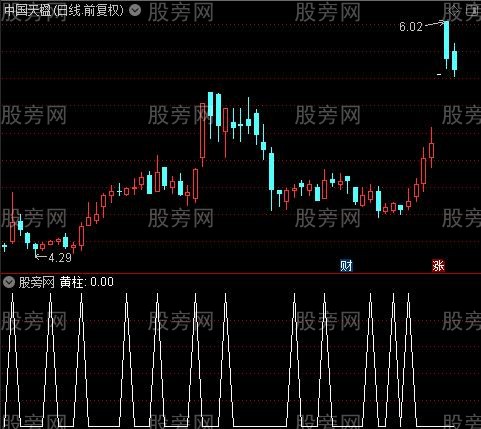The width and height of the screenshot is (481, 429).
Task: Click the 股旁网 indicator name label
Action: (x=37, y=282)
